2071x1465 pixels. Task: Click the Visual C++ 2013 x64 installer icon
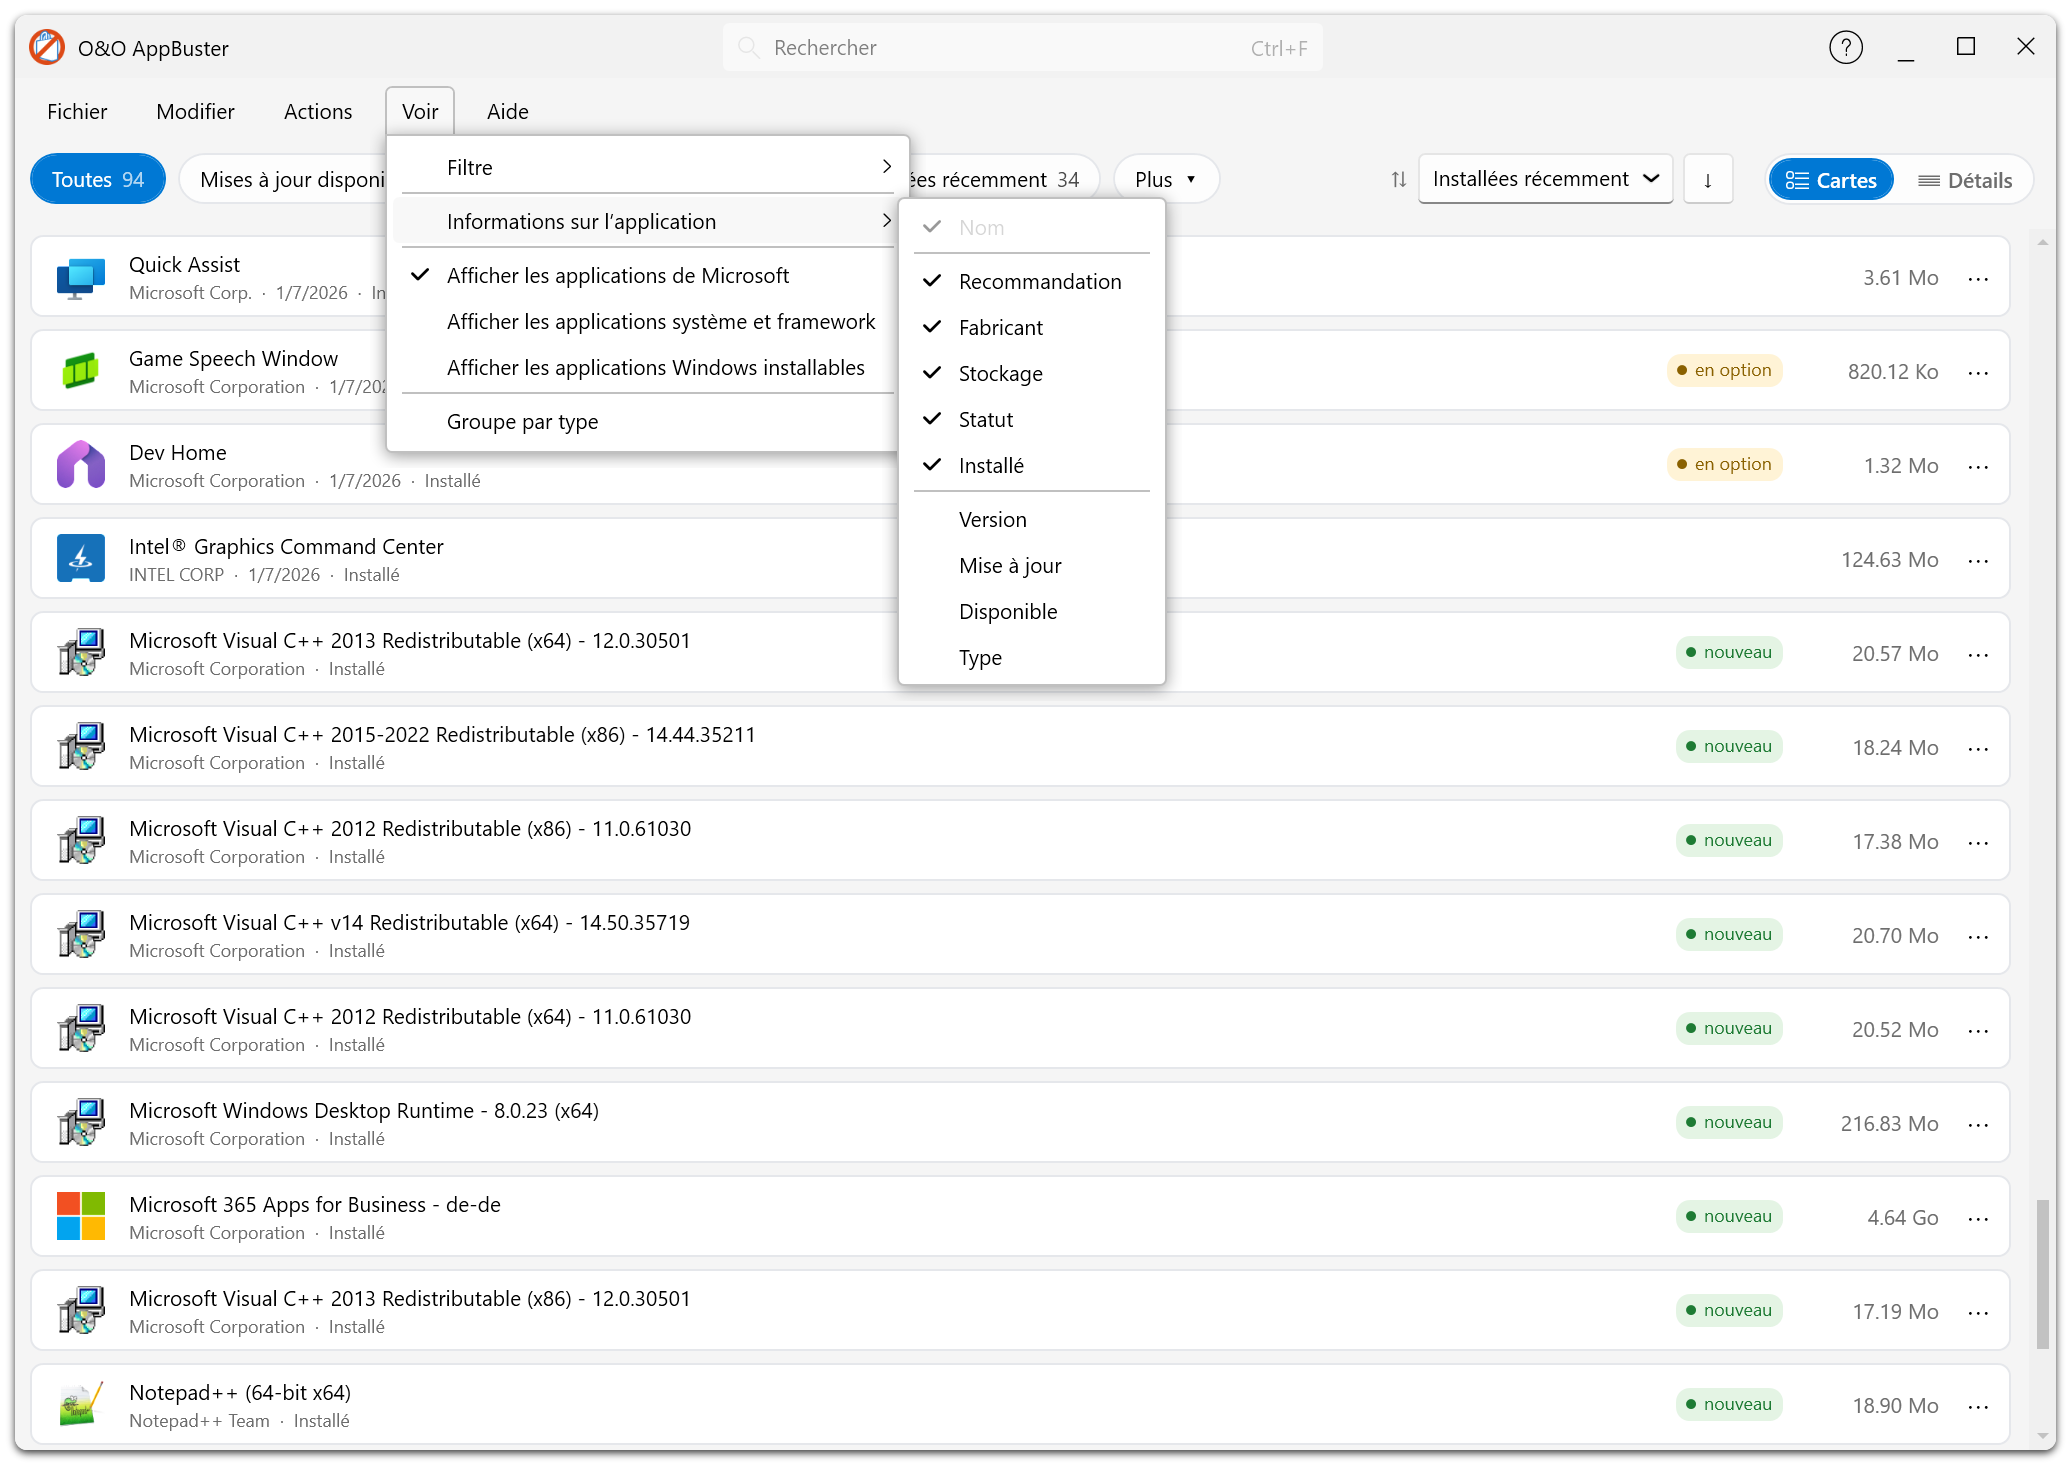(x=81, y=653)
